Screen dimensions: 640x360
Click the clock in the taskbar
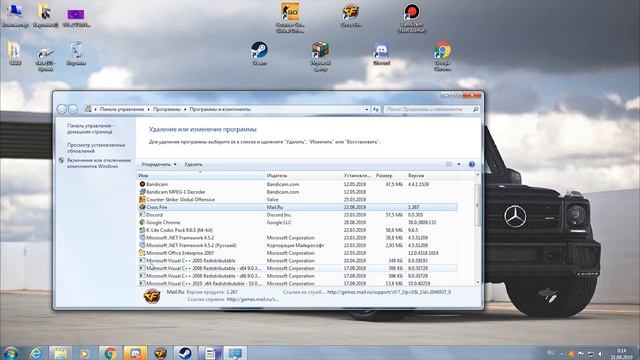pos(621,354)
